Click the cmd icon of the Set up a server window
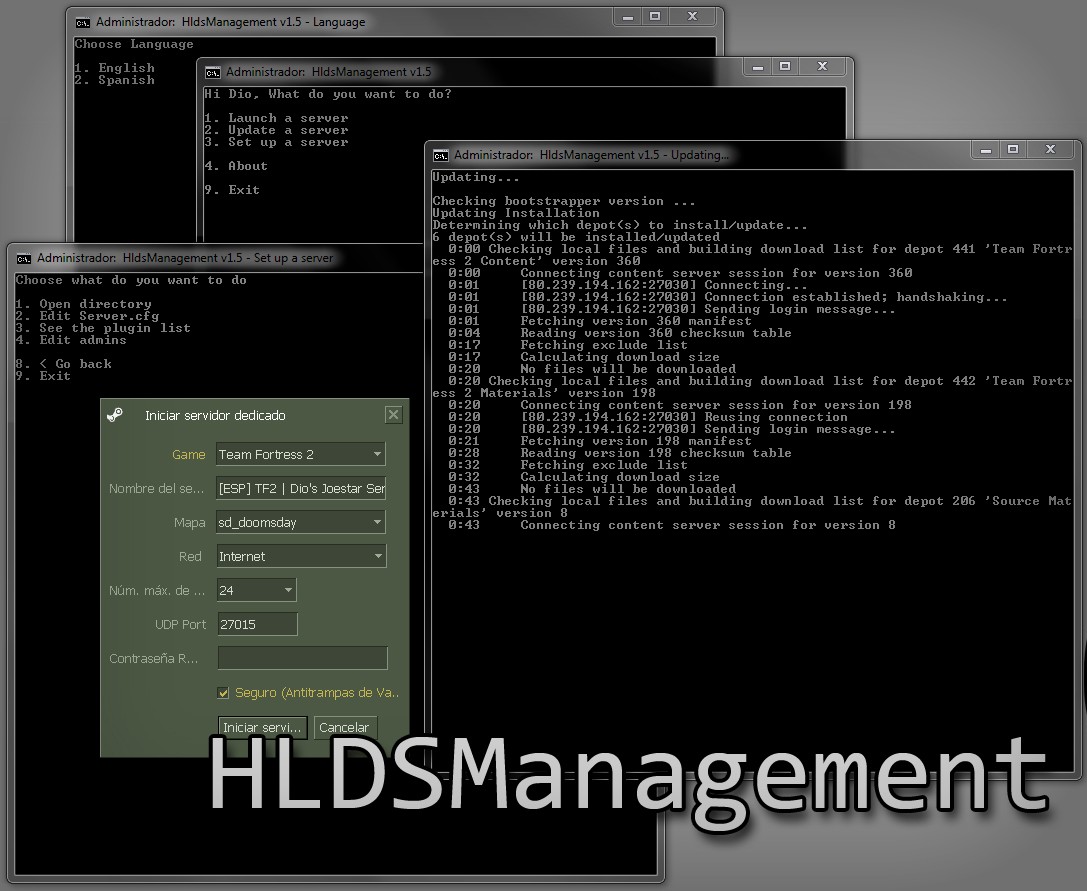This screenshot has width=1087, height=891. [x=24, y=258]
